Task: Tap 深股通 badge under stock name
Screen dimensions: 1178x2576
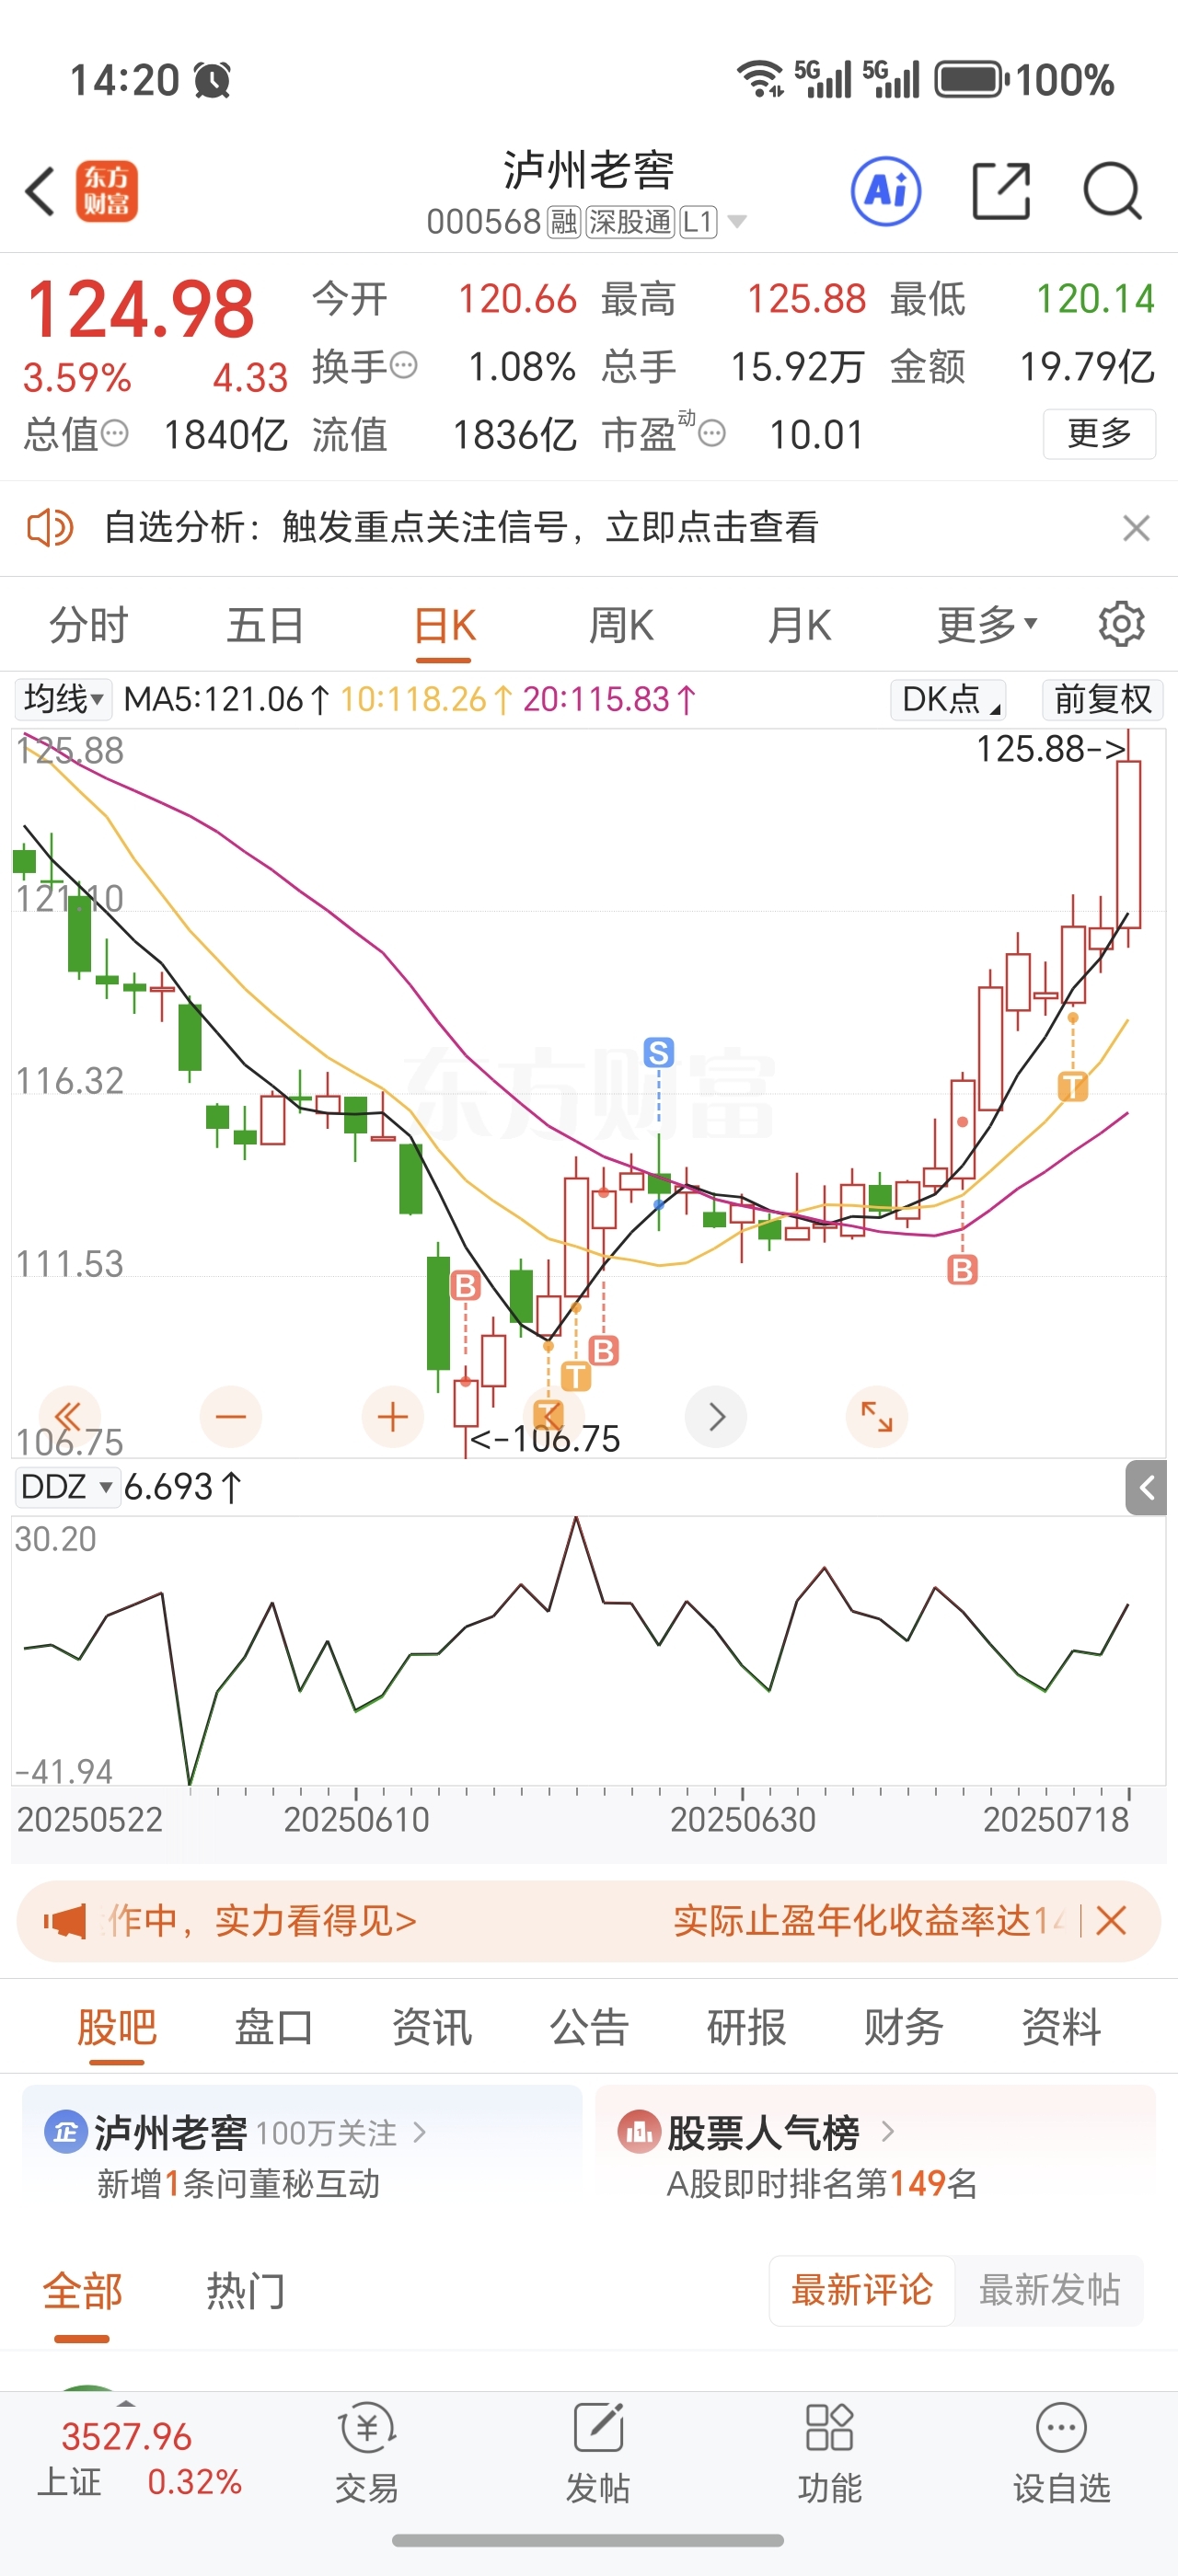Action: [630, 221]
